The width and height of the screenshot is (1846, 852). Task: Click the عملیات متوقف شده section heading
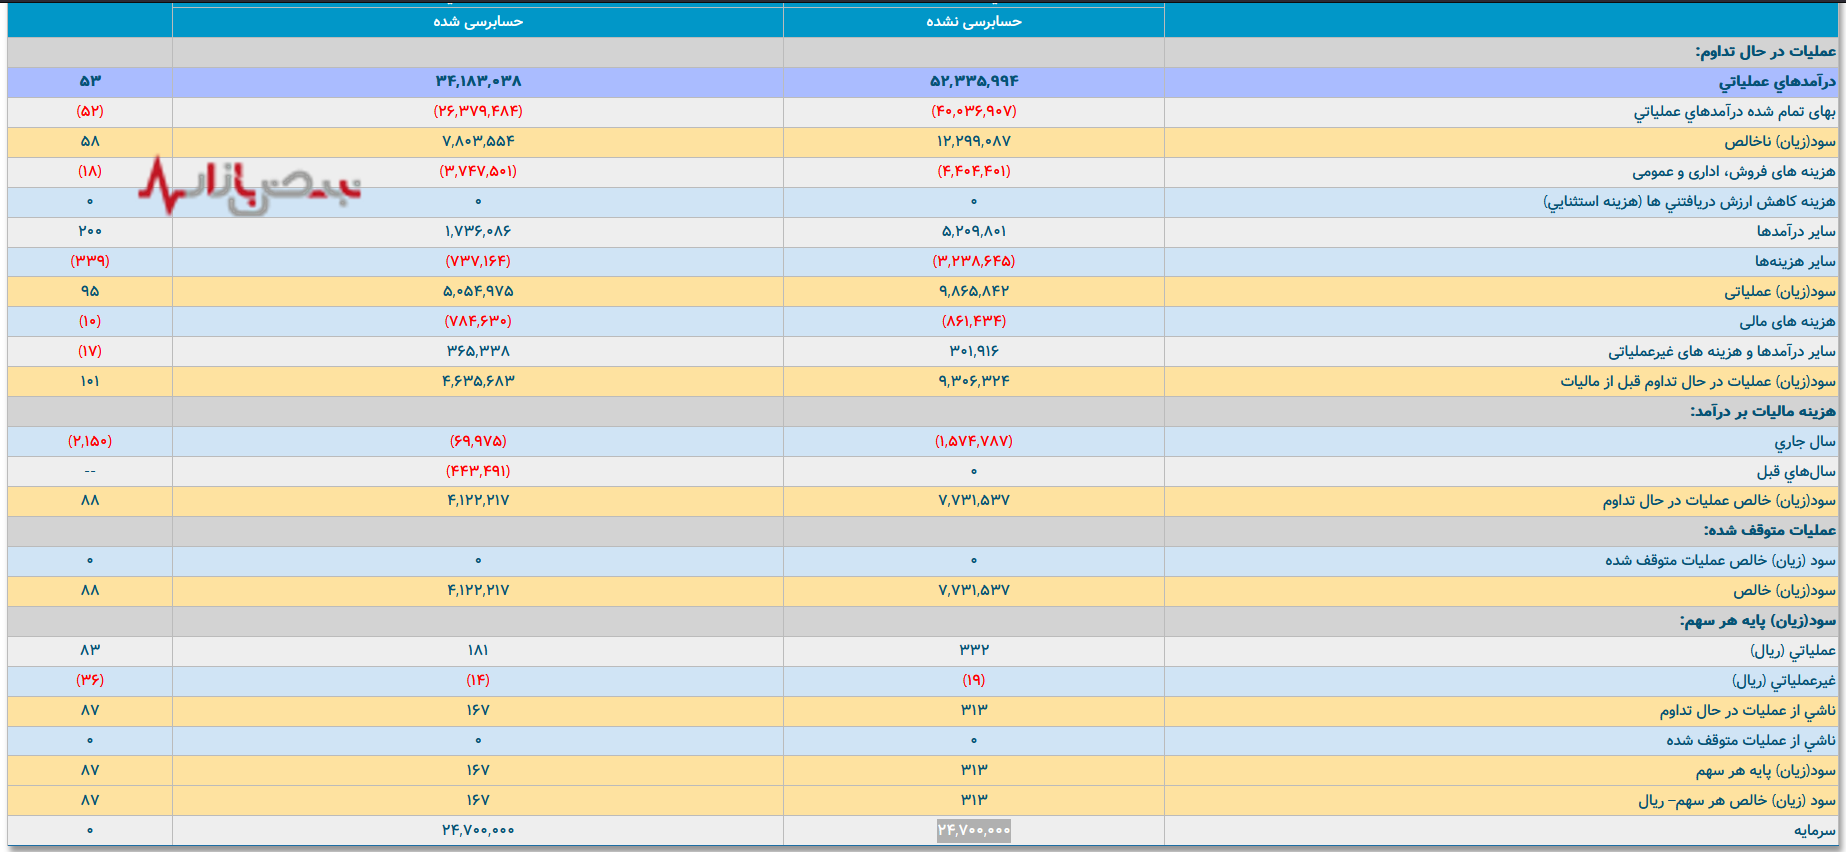1769,530
